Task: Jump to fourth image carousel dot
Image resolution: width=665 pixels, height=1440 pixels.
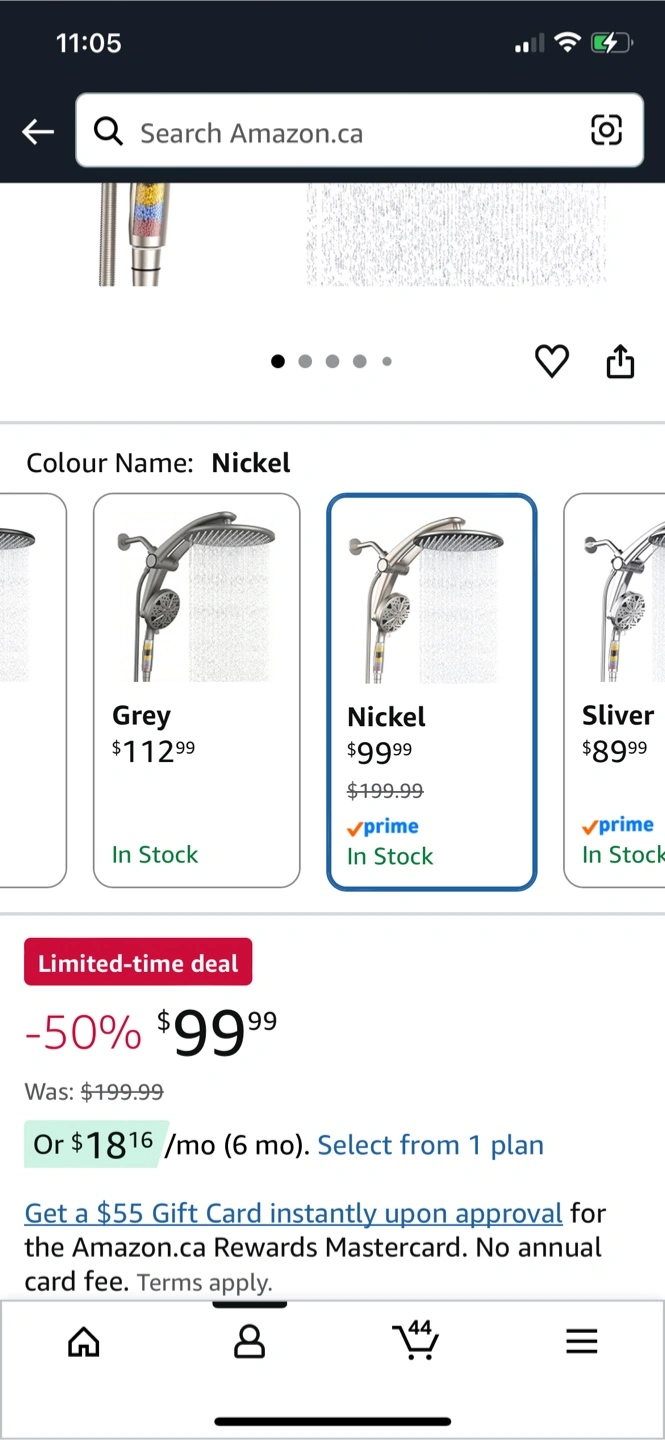Action: point(359,361)
